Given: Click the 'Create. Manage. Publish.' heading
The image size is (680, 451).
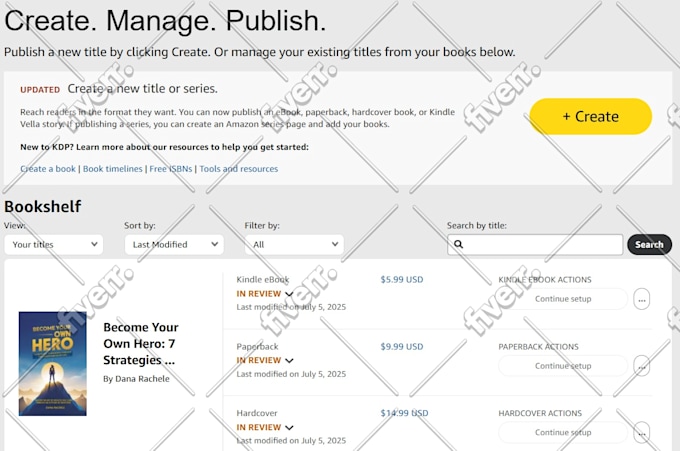Looking at the screenshot, I should [x=165, y=20].
